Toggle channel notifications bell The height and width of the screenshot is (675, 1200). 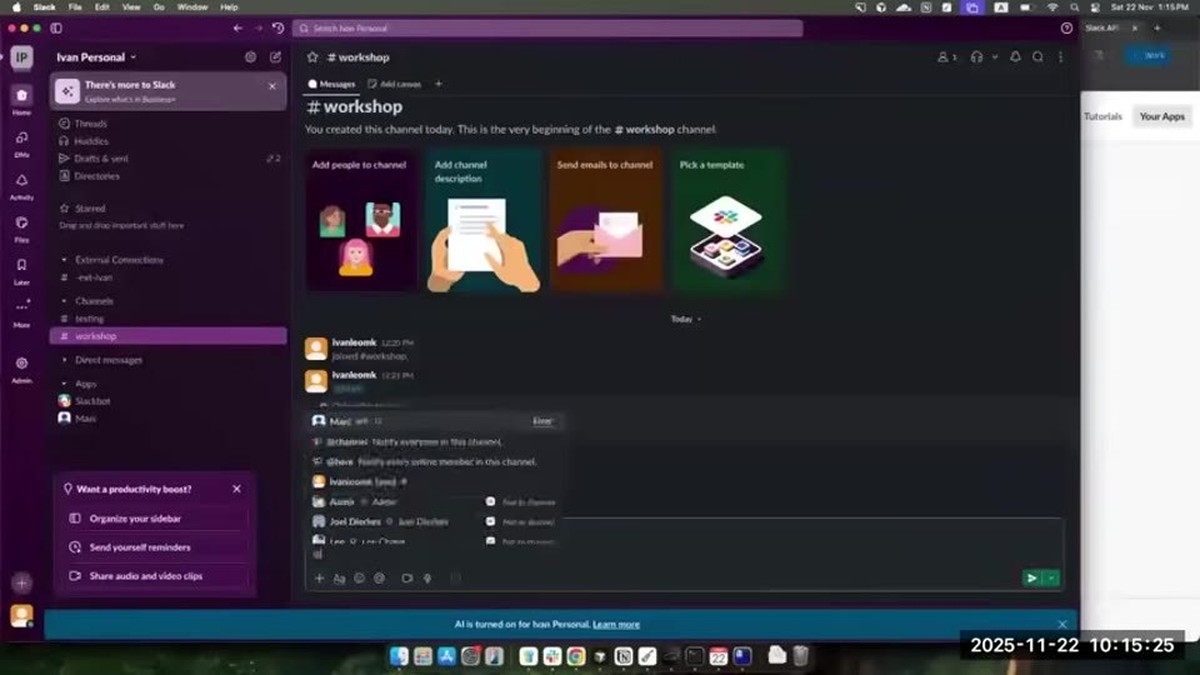point(1016,57)
